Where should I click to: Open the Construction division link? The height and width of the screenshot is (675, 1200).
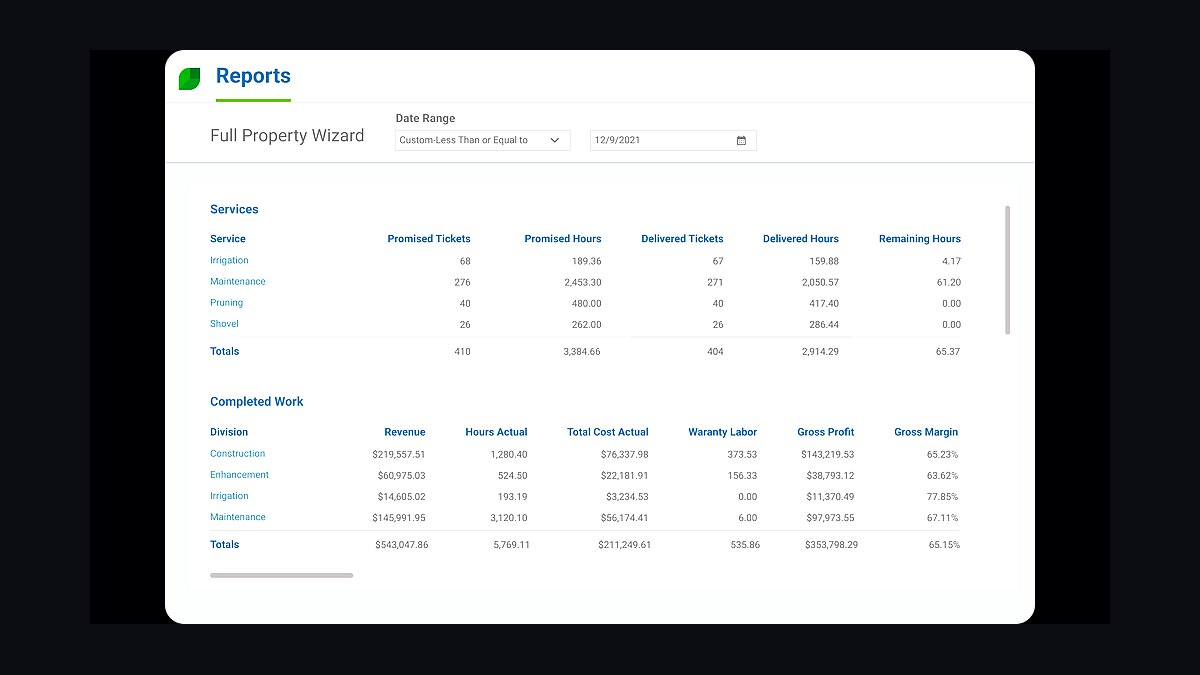[238, 454]
